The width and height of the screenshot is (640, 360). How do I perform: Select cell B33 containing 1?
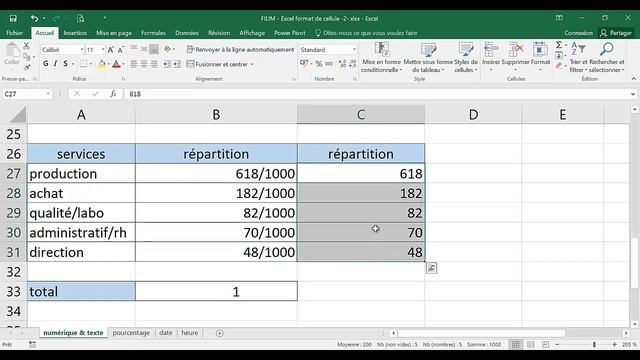pyautogui.click(x=216, y=291)
